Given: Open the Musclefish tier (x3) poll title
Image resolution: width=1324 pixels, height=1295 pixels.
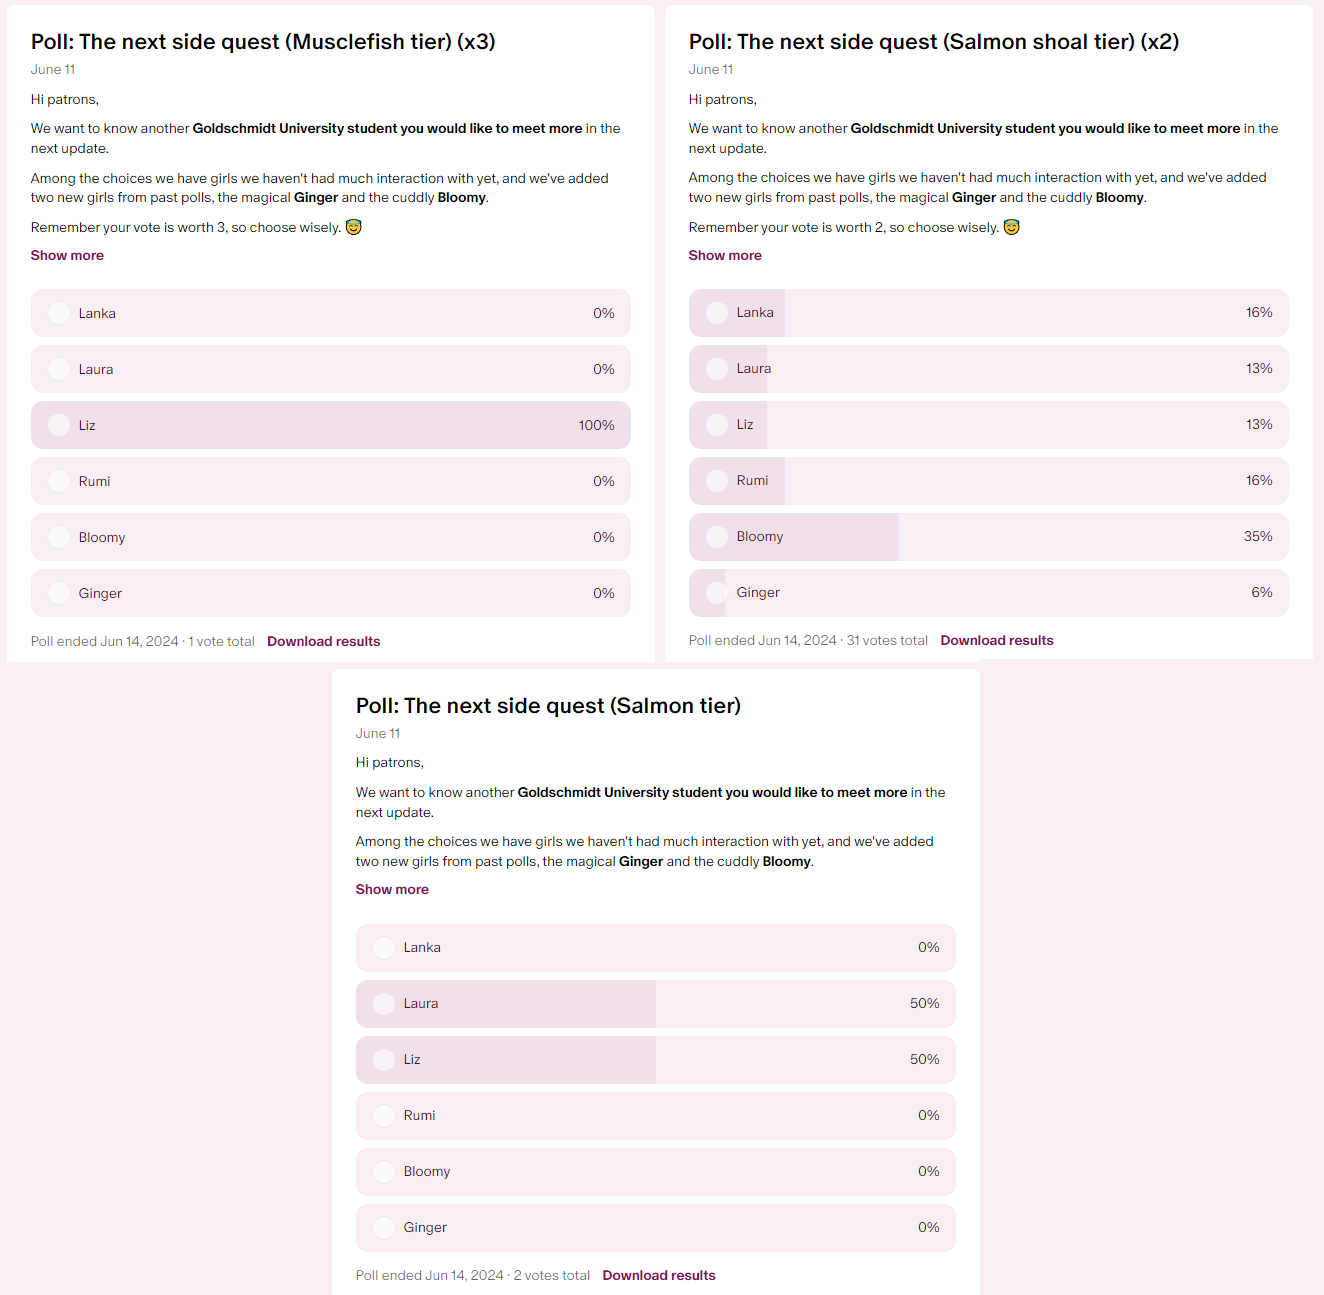Looking at the screenshot, I should 263,42.
